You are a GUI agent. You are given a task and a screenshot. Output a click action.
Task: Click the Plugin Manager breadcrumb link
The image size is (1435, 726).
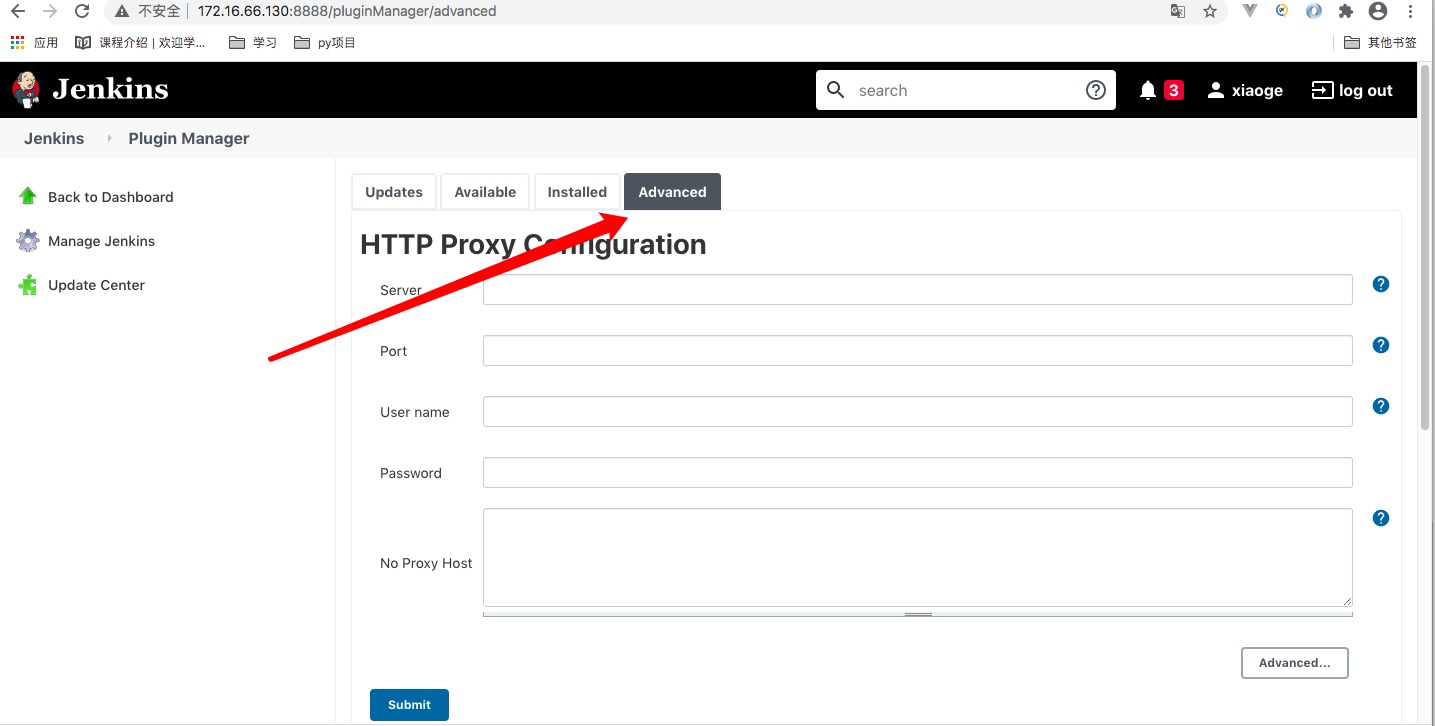189,138
